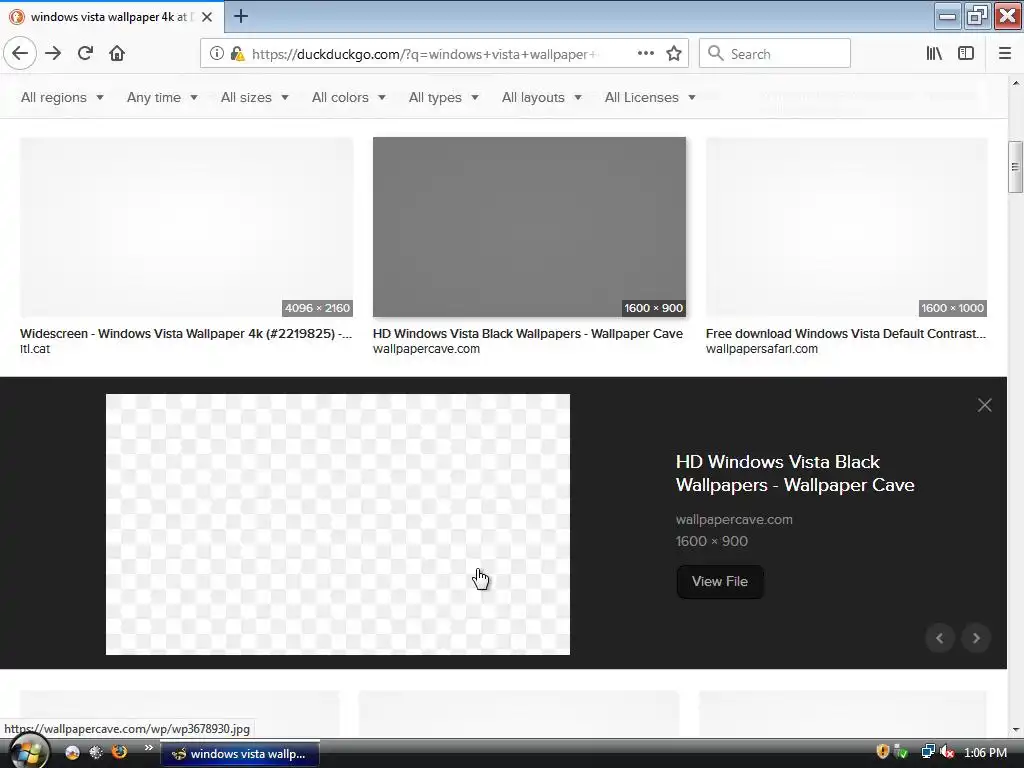Viewport: 1024px width, 768px height.
Task: Select the HD Windows Vista Black Wallpapers thumbnail
Action: (529, 227)
